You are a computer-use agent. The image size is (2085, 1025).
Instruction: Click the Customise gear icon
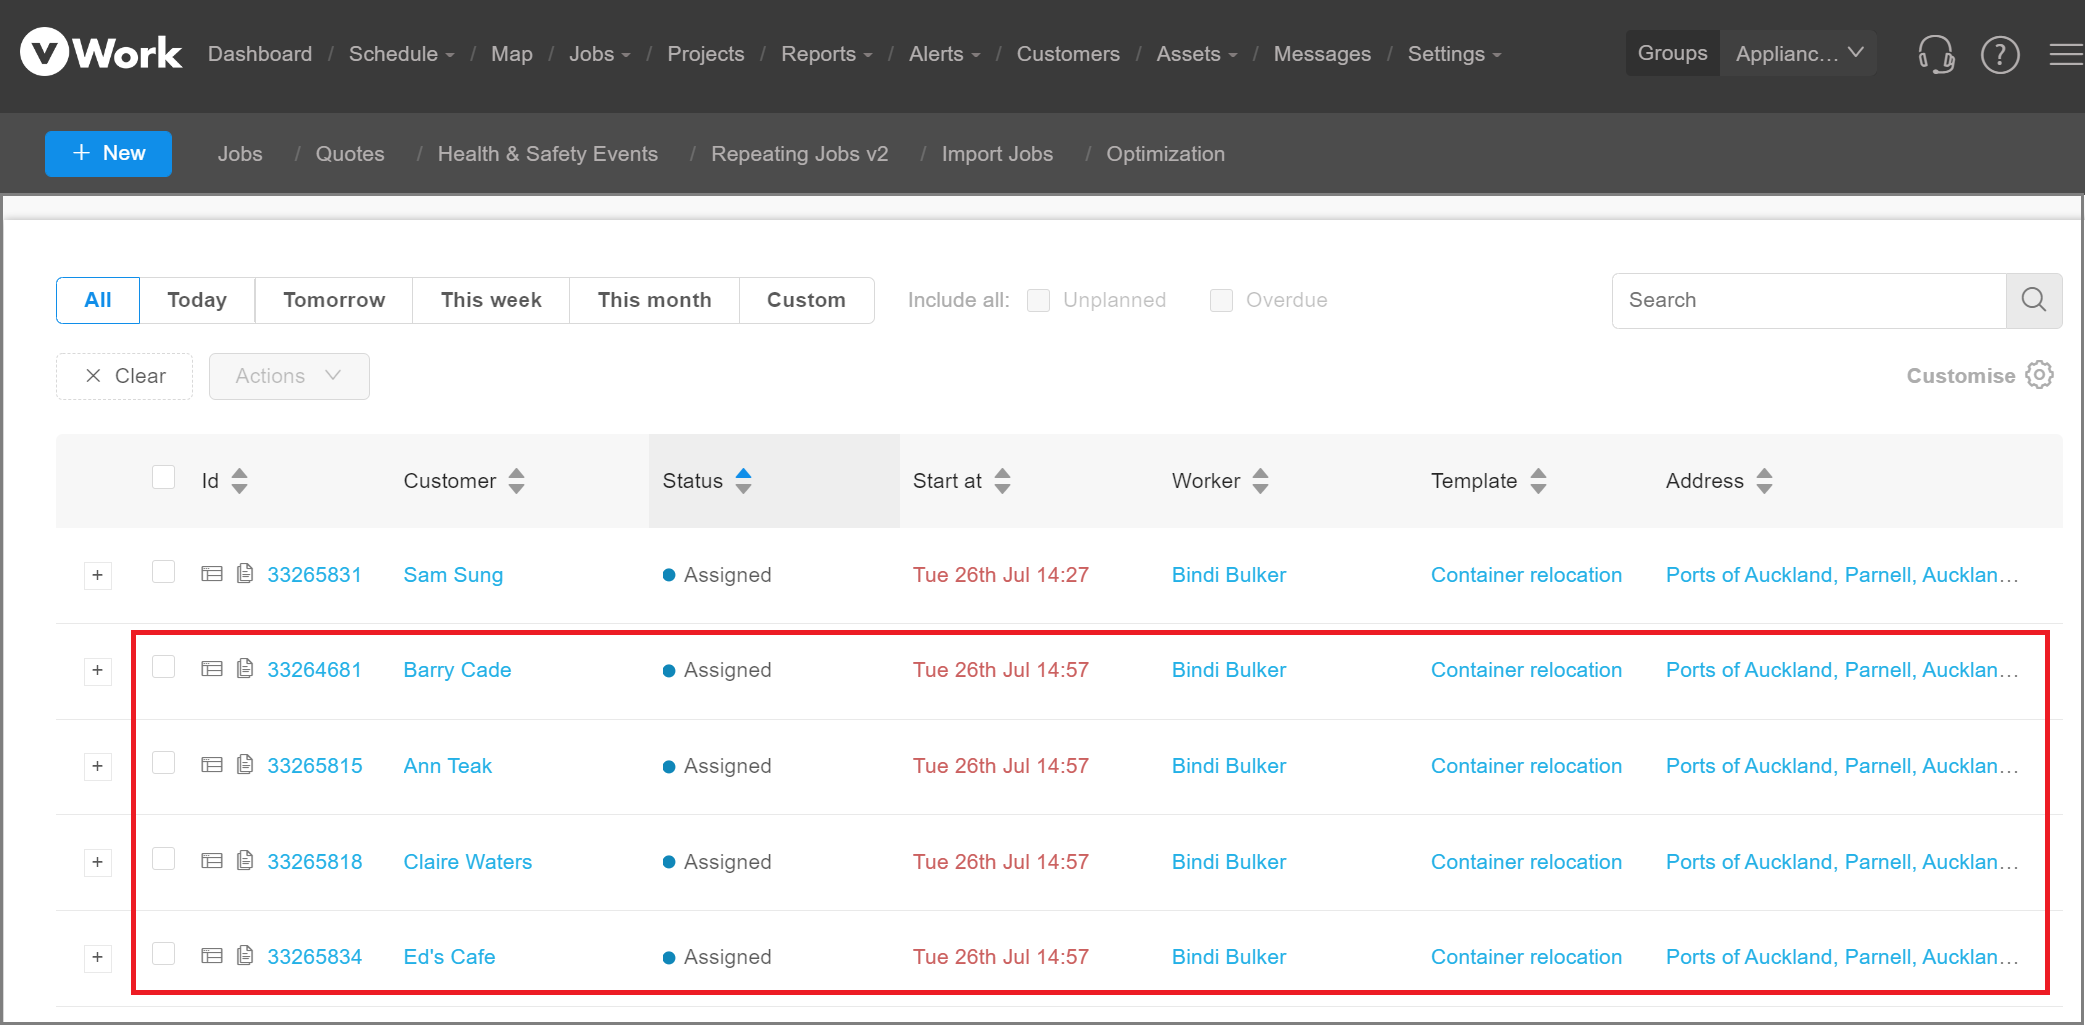[x=2039, y=375]
